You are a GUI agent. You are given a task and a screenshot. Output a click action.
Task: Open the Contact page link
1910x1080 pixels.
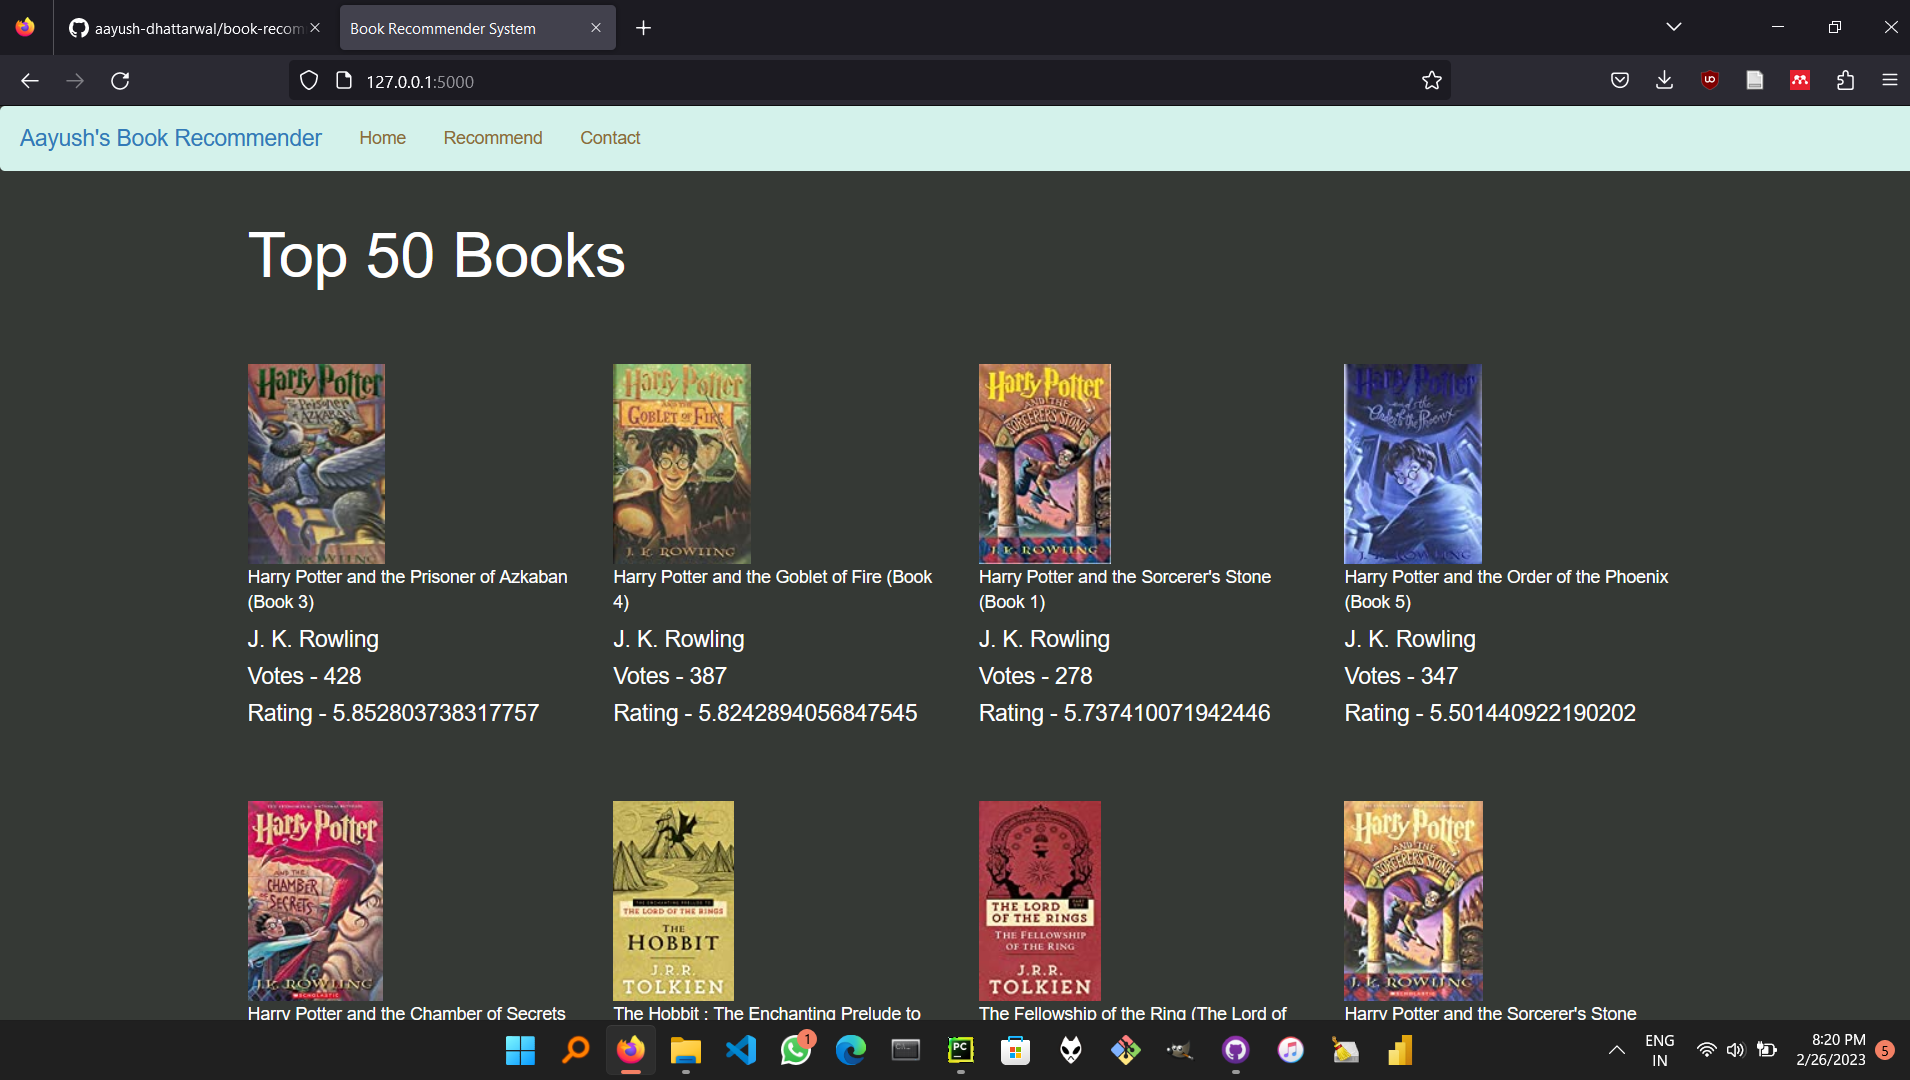[610, 138]
